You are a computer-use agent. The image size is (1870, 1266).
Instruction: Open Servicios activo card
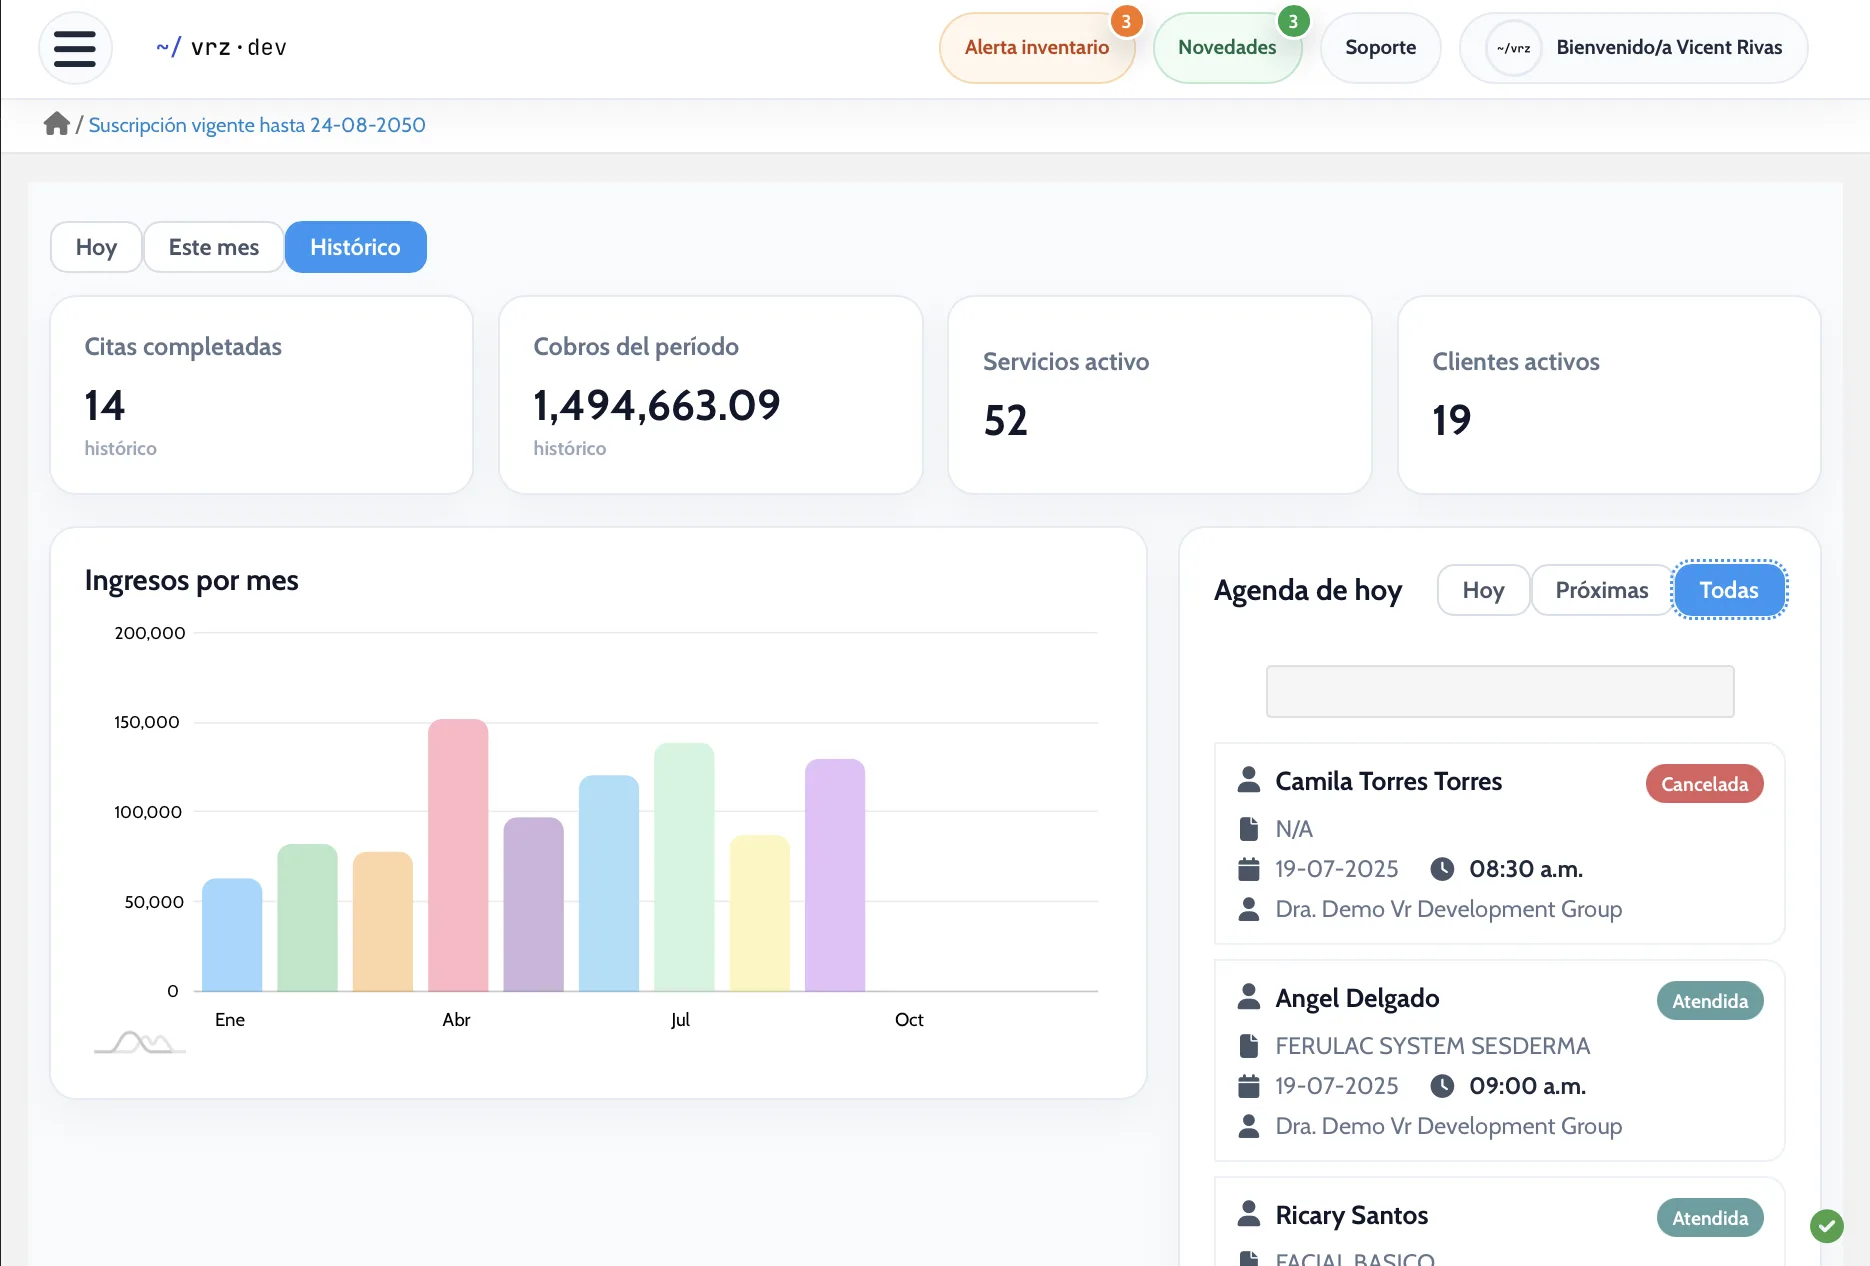(x=1160, y=395)
